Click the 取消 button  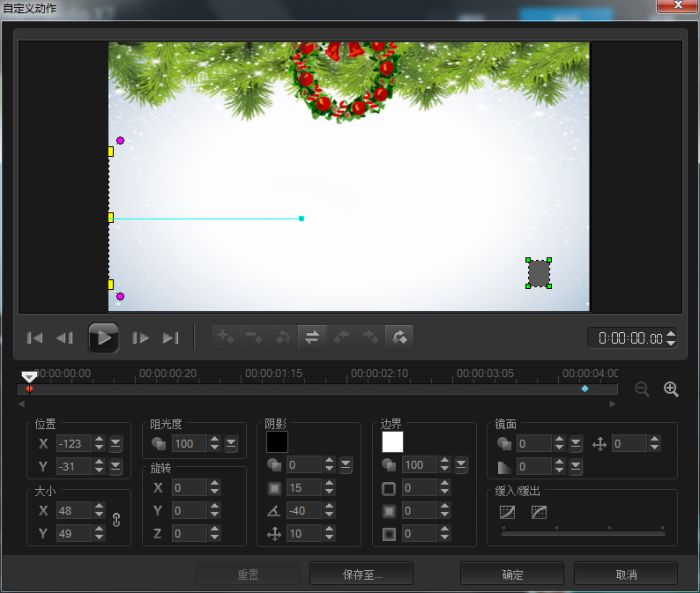[626, 574]
